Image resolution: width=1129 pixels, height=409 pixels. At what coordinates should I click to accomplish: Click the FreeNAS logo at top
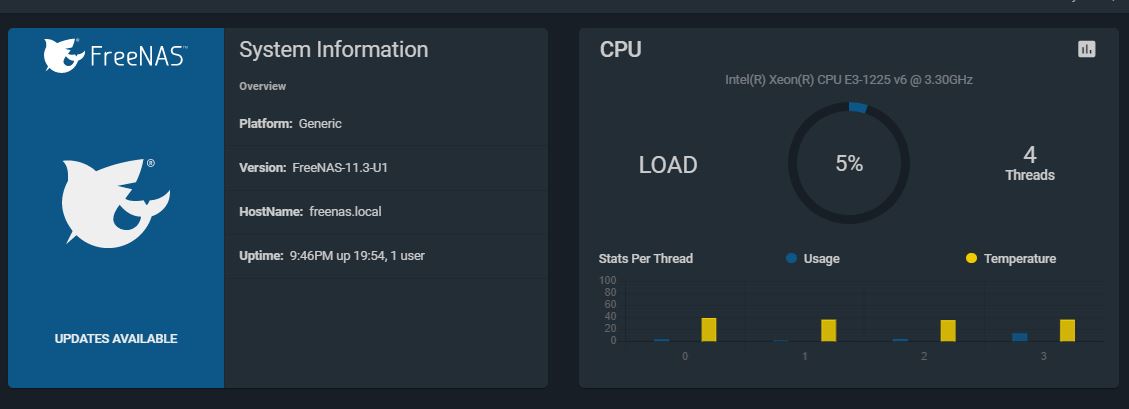click(x=115, y=55)
